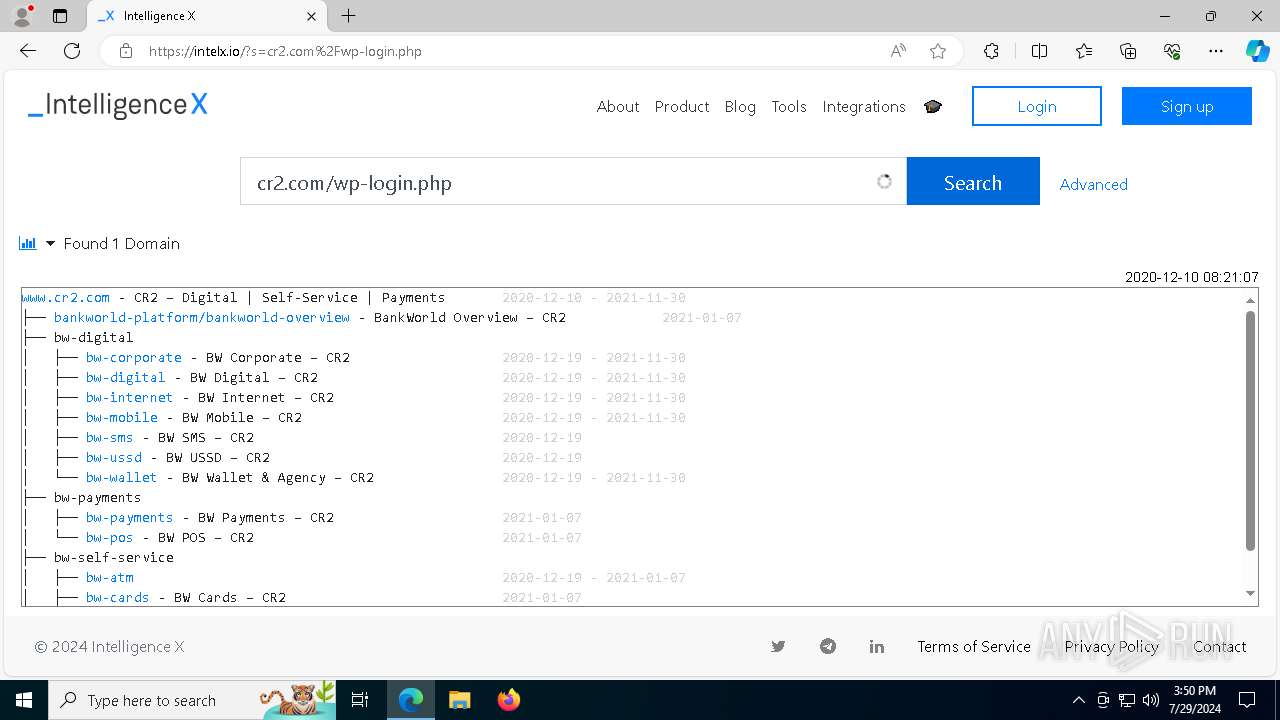Image resolution: width=1280 pixels, height=720 pixels.
Task: Show statistics bar chart icon
Action: tap(28, 243)
